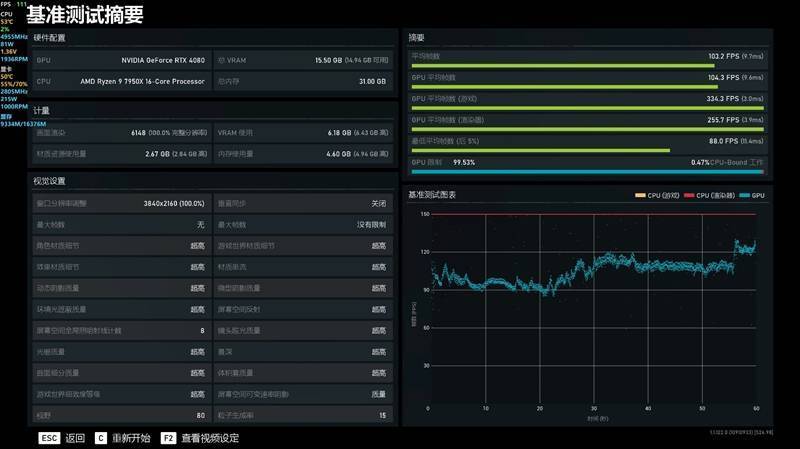
Task: Click the 屏幕空间反射 row 超高 value
Action: (x=379, y=310)
